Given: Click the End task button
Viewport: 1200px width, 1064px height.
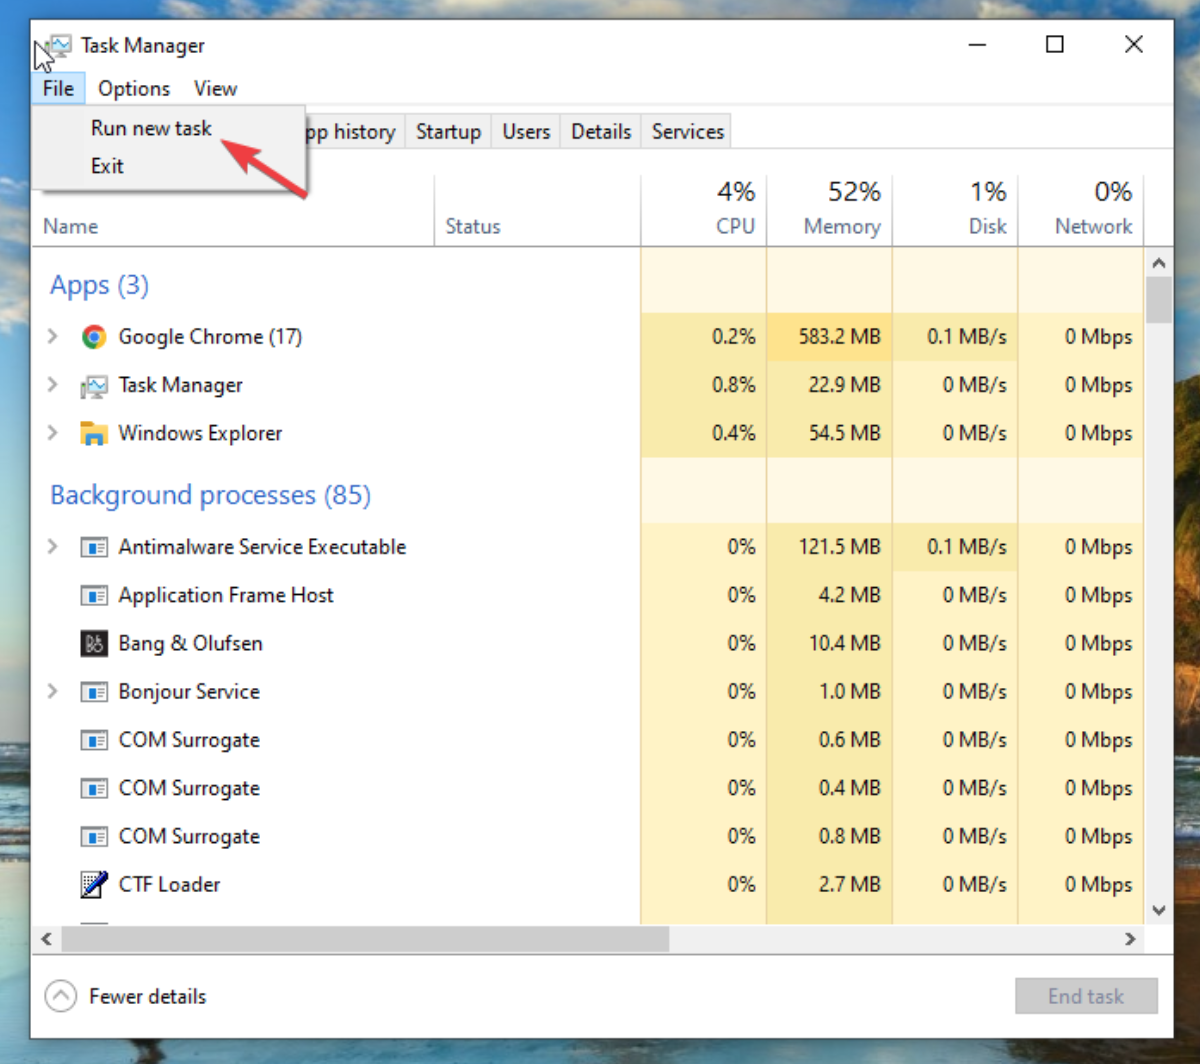Looking at the screenshot, I should point(1086,996).
